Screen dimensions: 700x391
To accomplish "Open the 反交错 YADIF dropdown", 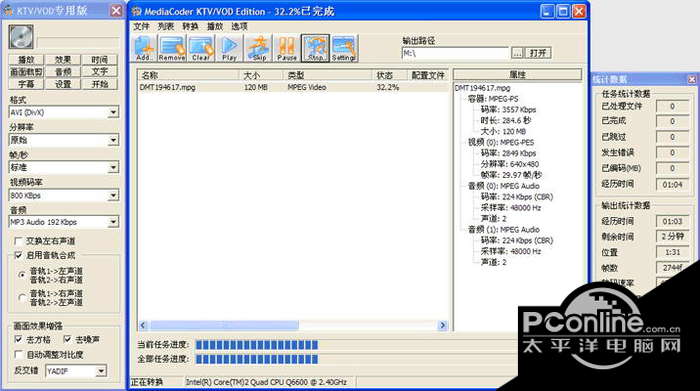I will pos(101,371).
